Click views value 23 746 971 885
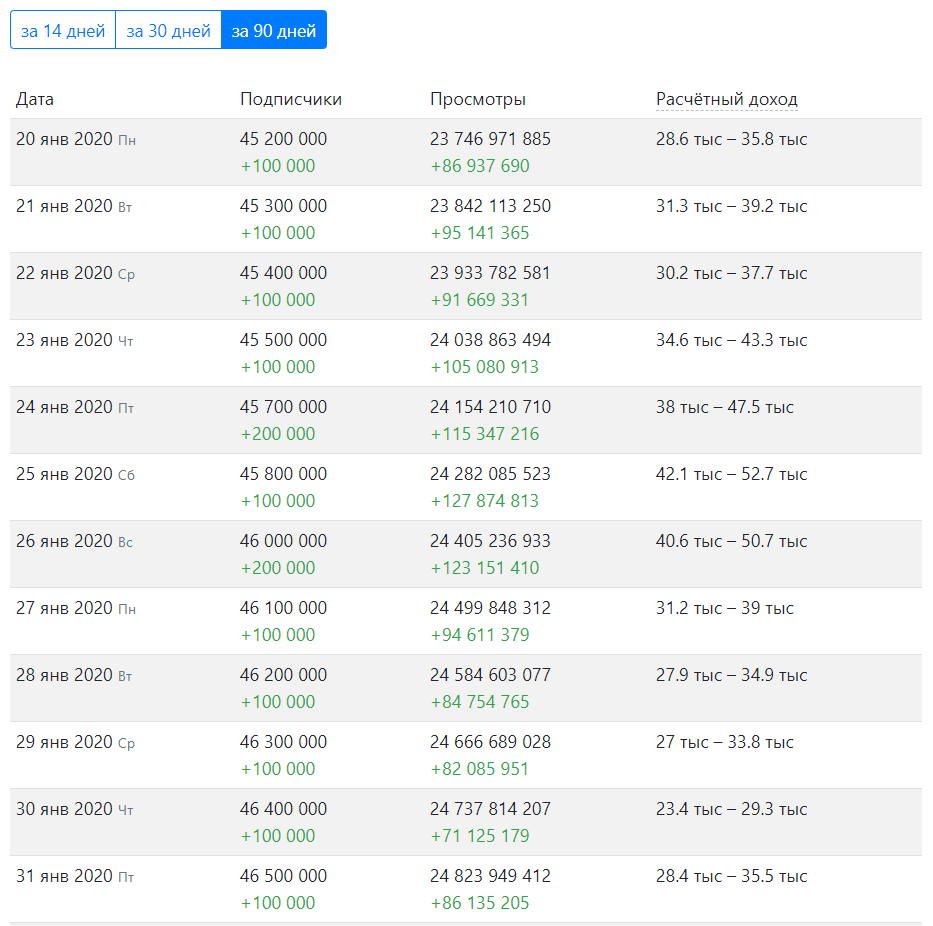Screen dimensions: 933x926 (x=490, y=139)
